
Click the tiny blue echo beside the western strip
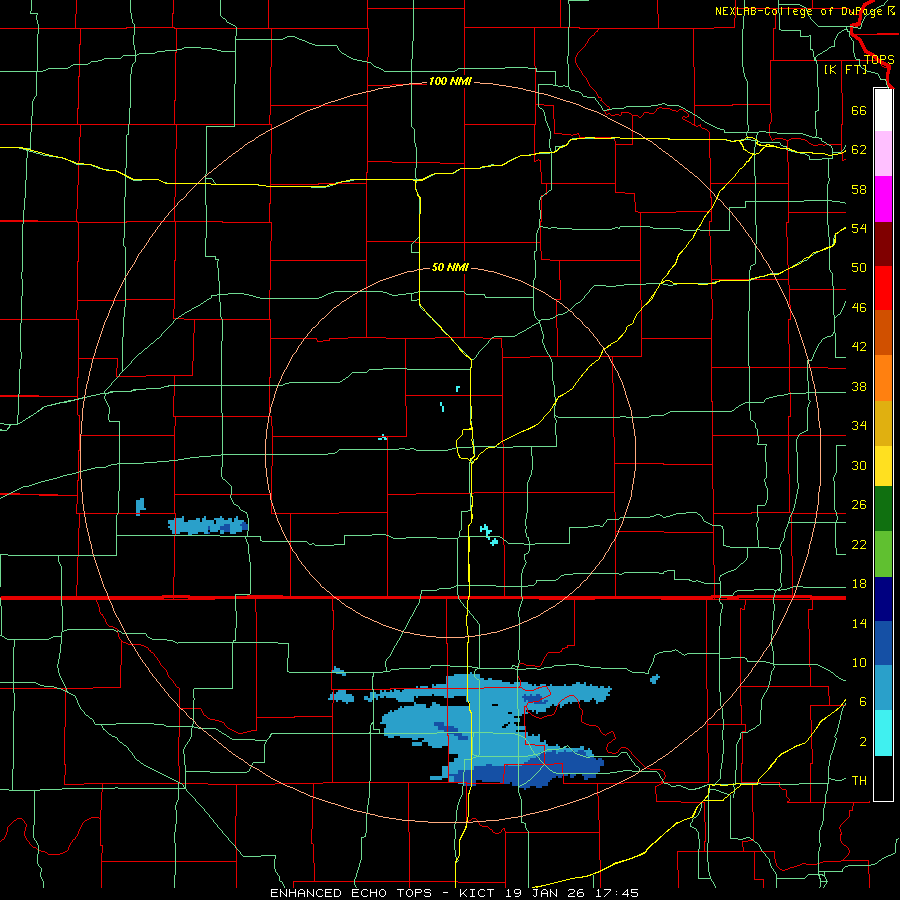point(140,506)
